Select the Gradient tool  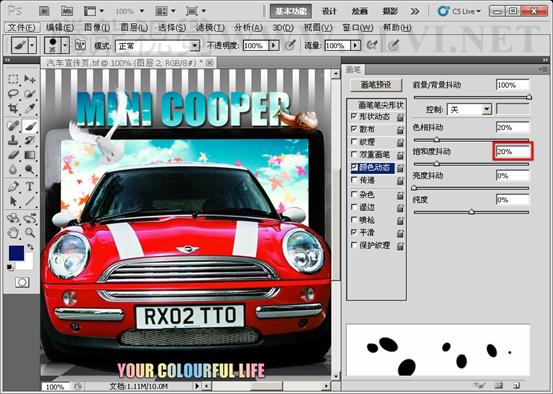30,155
